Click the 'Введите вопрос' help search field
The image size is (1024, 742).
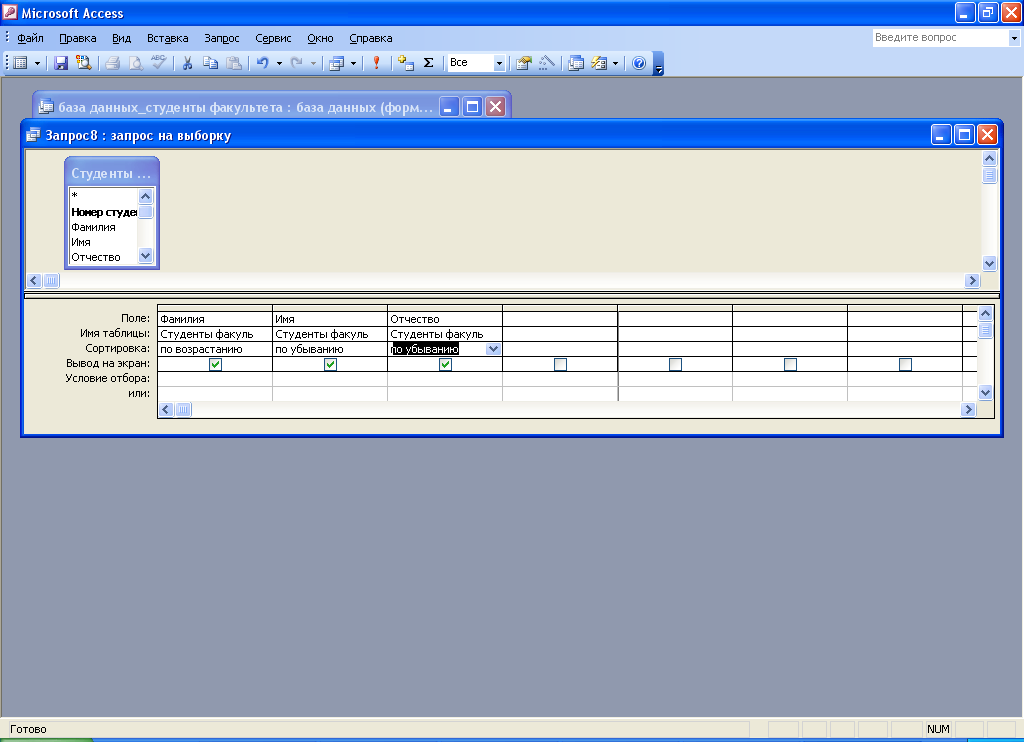click(x=940, y=38)
